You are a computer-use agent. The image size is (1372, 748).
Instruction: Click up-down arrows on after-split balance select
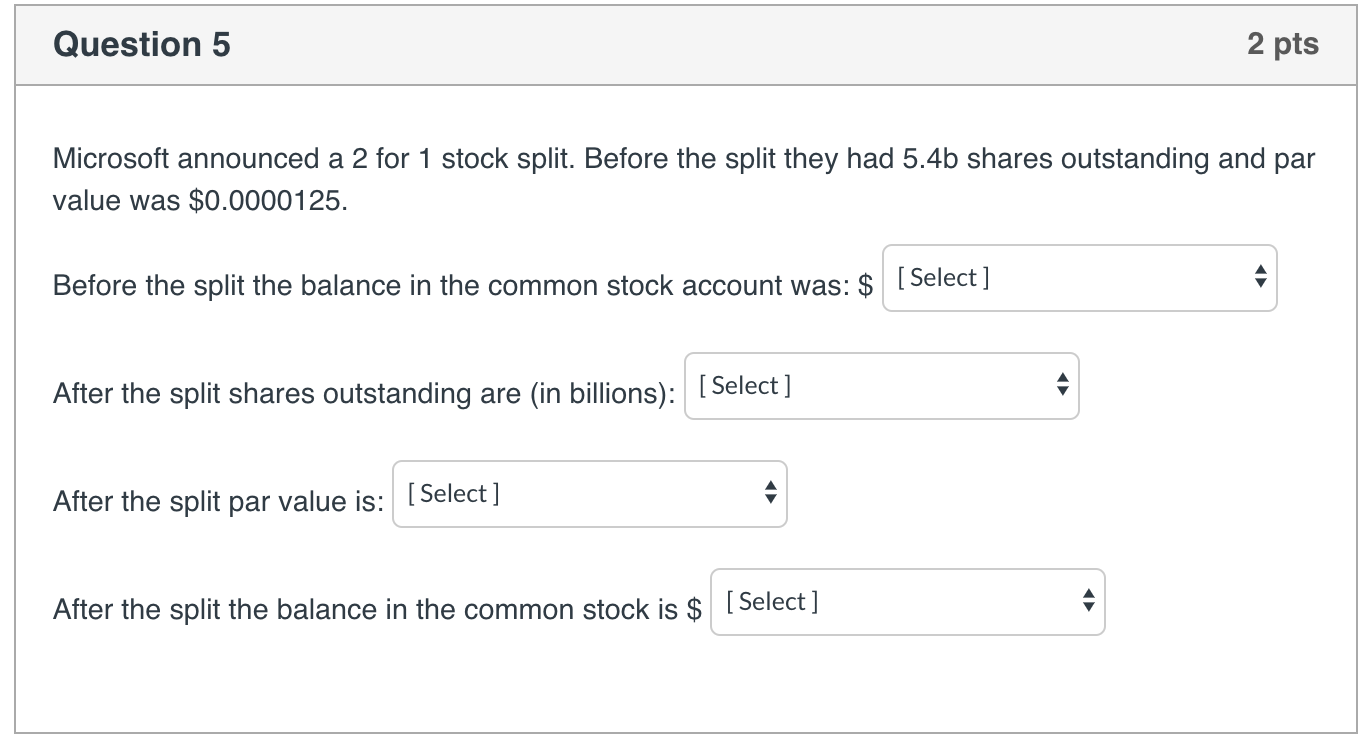coord(1088,600)
